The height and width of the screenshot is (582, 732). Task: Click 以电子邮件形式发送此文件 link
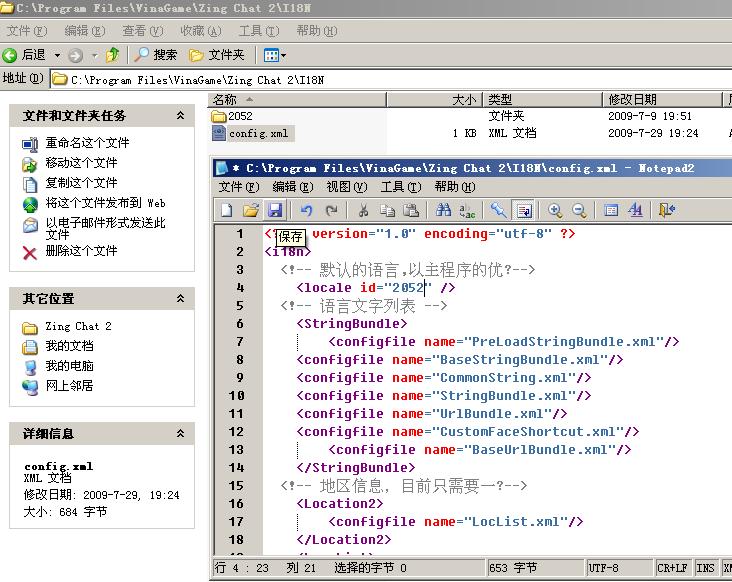[105, 228]
